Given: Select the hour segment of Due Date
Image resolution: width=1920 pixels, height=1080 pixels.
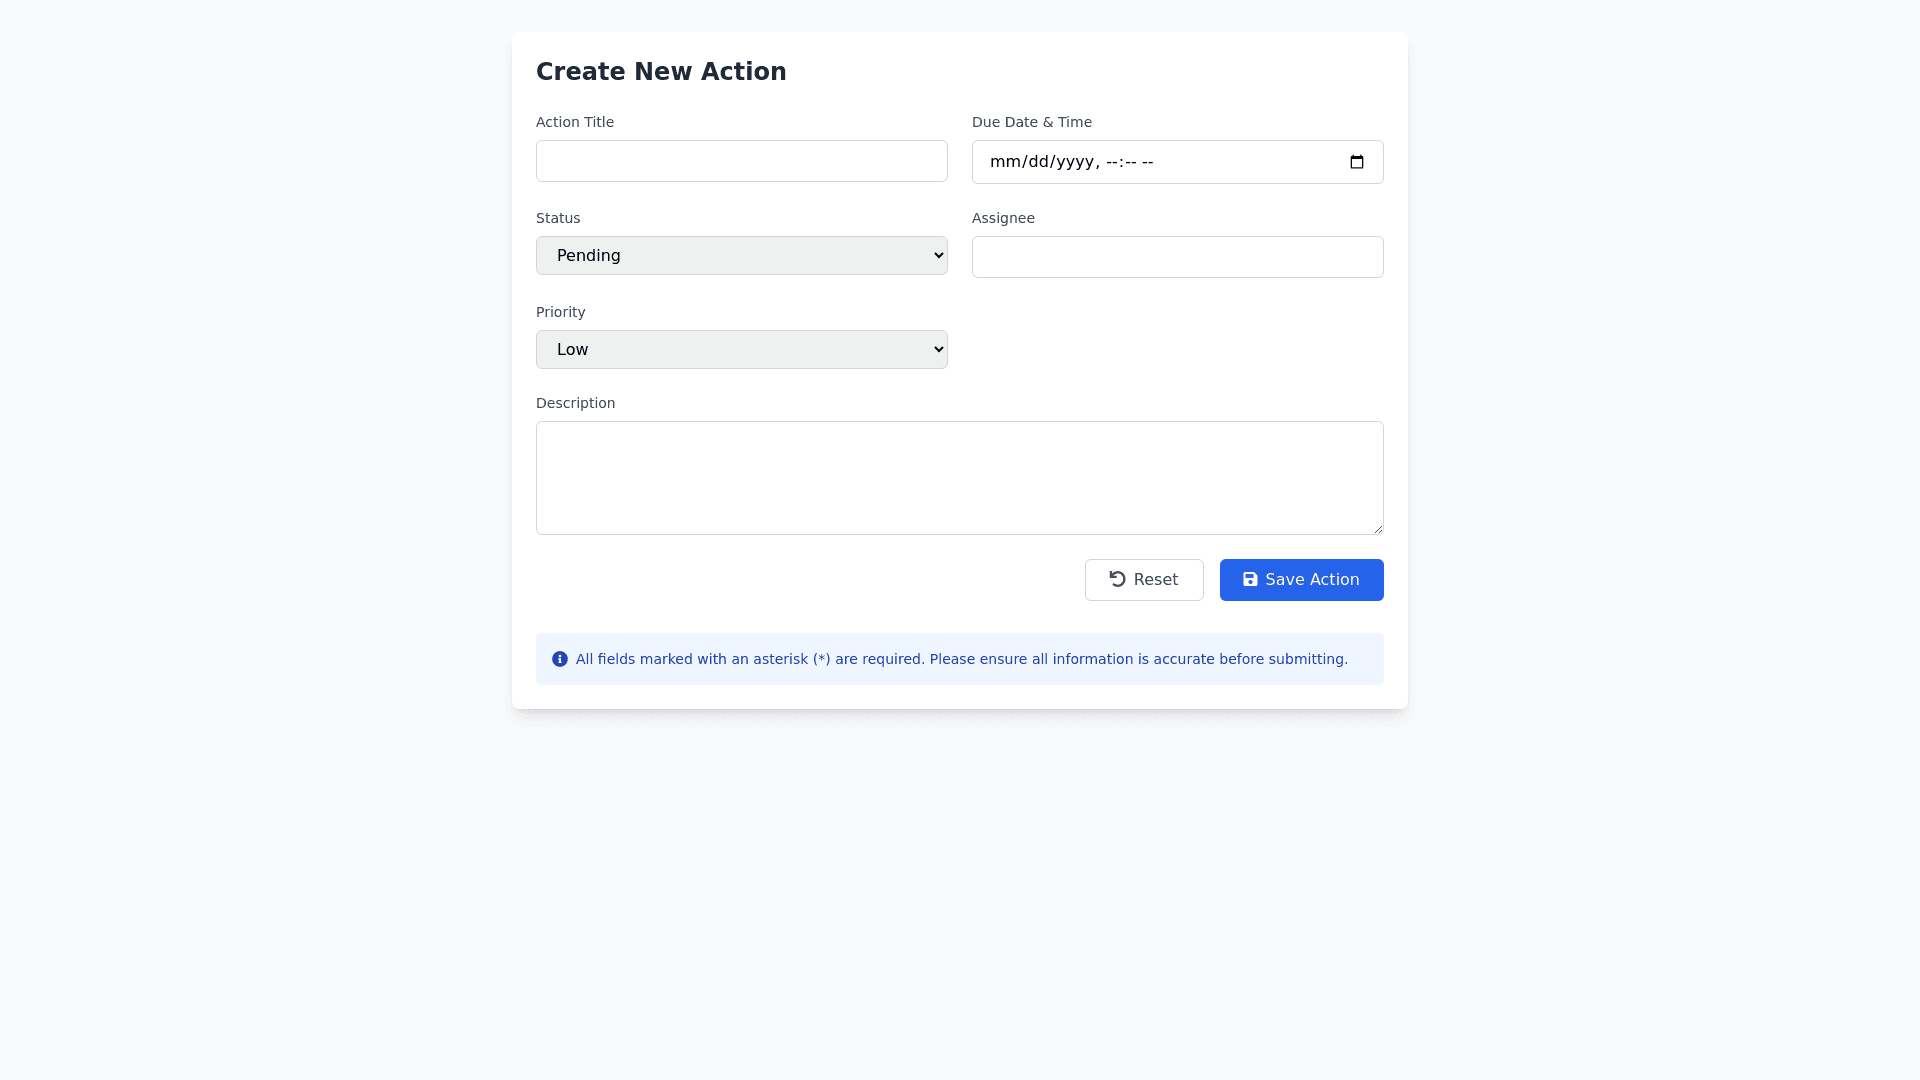Looking at the screenshot, I should pyautogui.click(x=1113, y=162).
